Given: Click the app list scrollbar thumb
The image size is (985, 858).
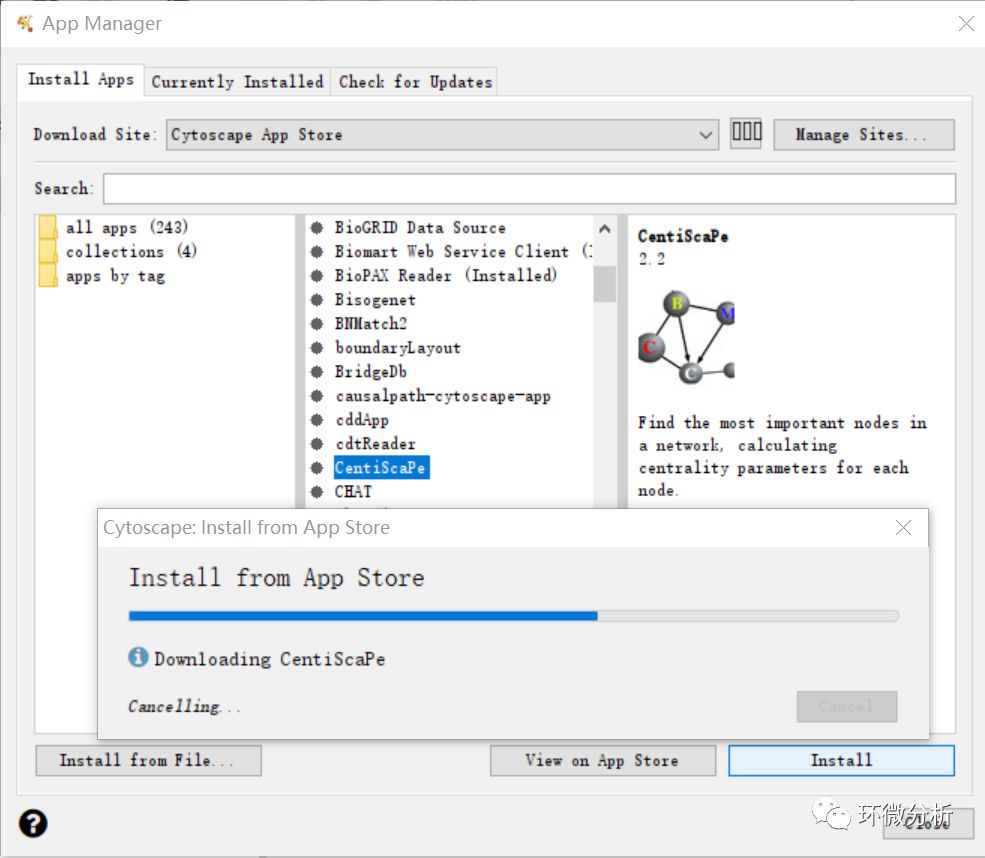Looking at the screenshot, I should click(604, 284).
